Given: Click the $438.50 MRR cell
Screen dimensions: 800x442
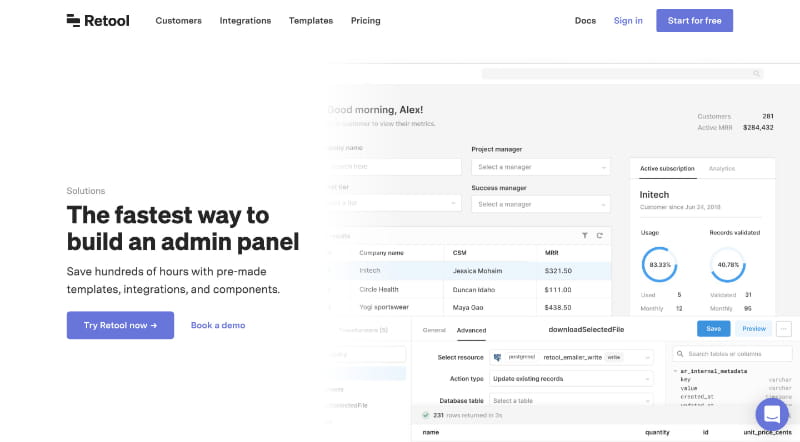Looking at the screenshot, I should (x=558, y=307).
